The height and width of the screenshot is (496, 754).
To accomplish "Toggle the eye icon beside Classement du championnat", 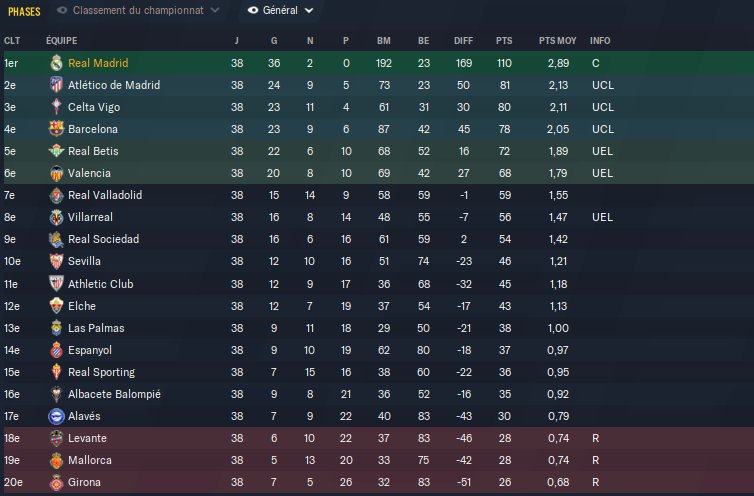I will click(x=64, y=10).
